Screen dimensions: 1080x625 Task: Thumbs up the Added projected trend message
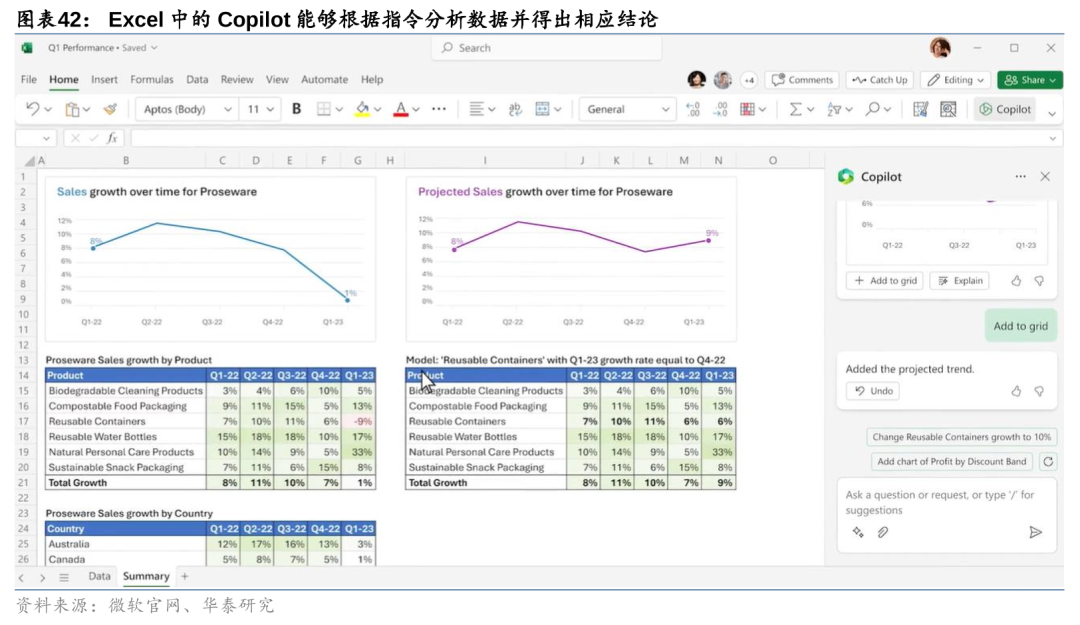(x=1016, y=391)
